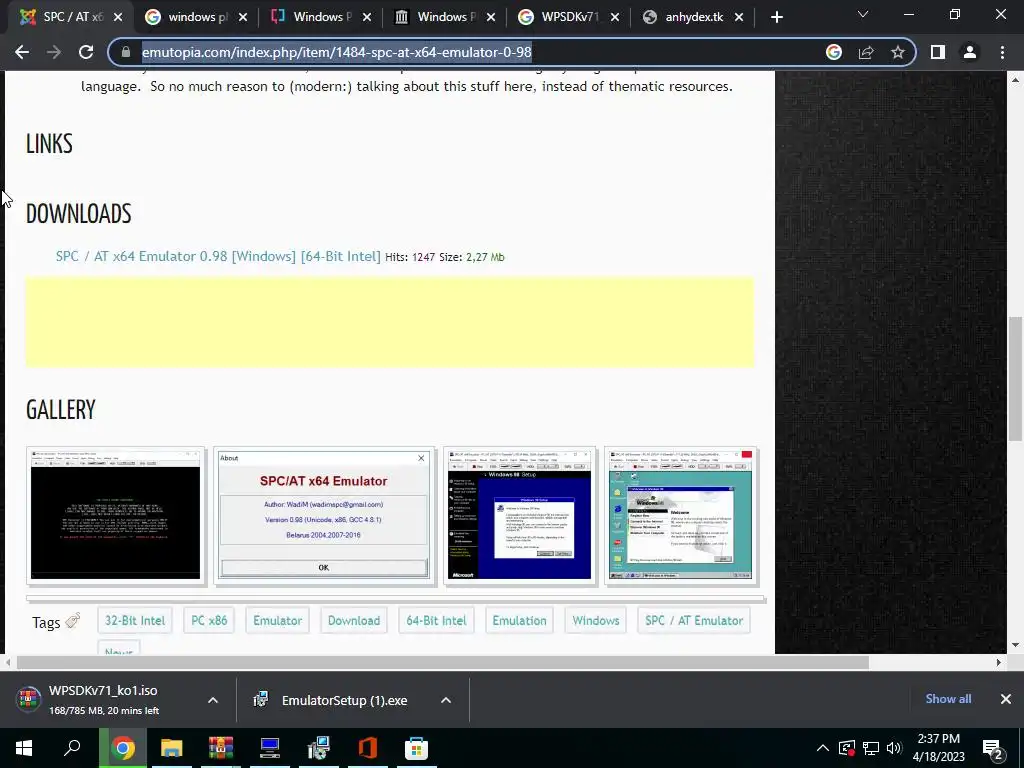
Task: Click the 32-Bit Intel tag
Action: (135, 620)
